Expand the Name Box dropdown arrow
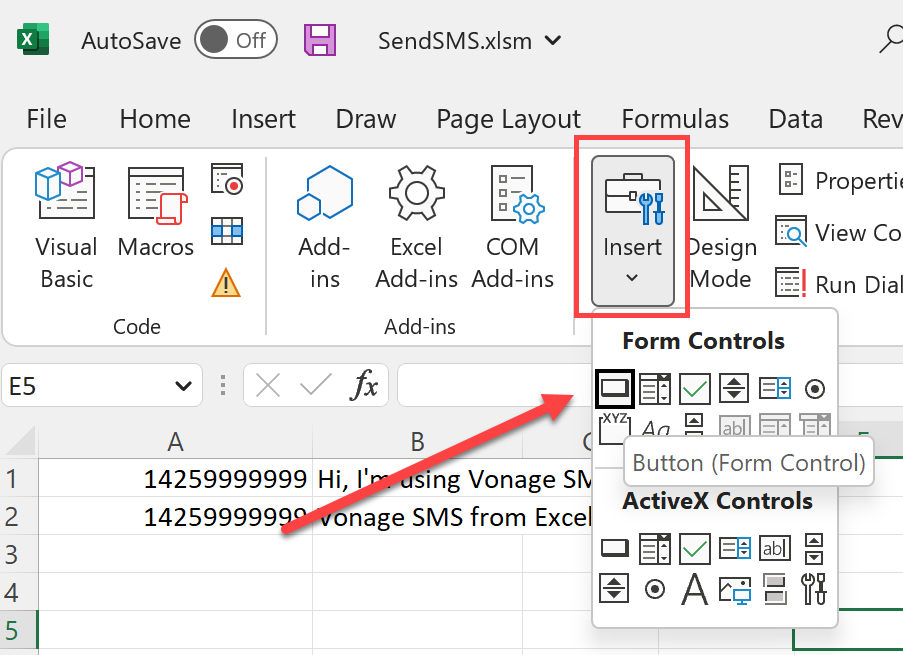The image size is (903, 655). (183, 385)
